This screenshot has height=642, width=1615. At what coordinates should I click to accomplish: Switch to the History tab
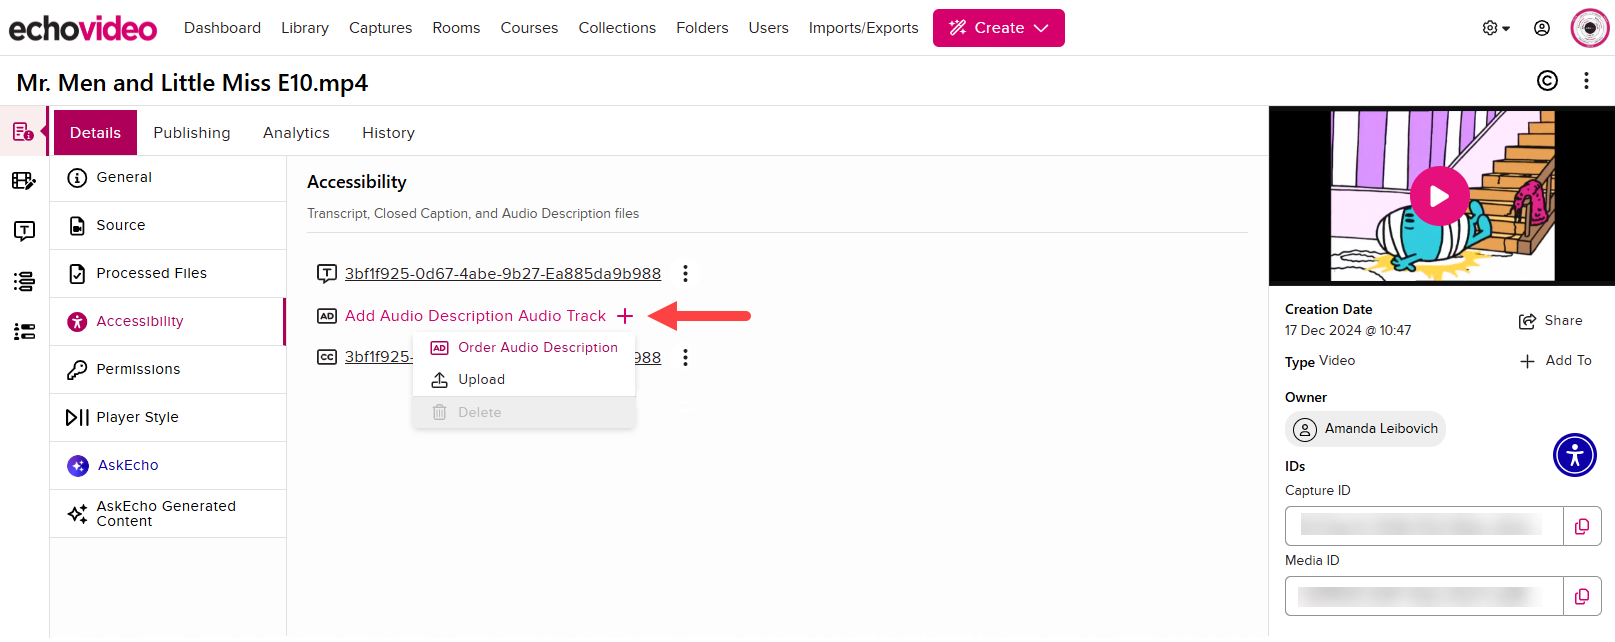(388, 132)
